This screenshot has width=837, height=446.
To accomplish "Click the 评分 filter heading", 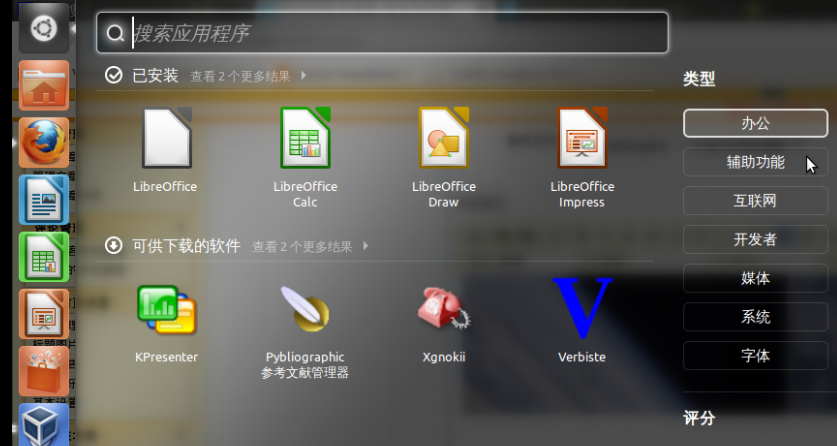I will [x=699, y=418].
